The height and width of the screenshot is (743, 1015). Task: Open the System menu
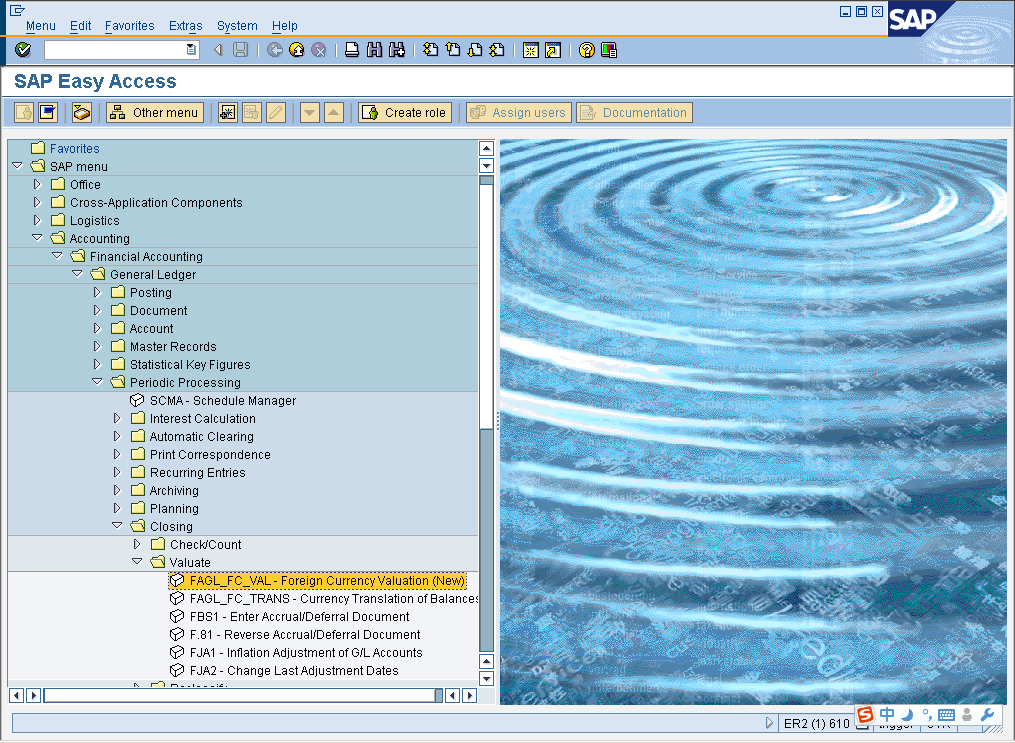[x=236, y=26]
